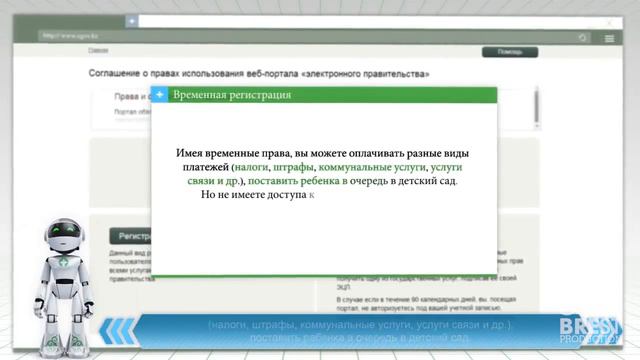The height and width of the screenshot is (360, 640).
Task: Click the reload icon in the address bar
Action: (582, 38)
